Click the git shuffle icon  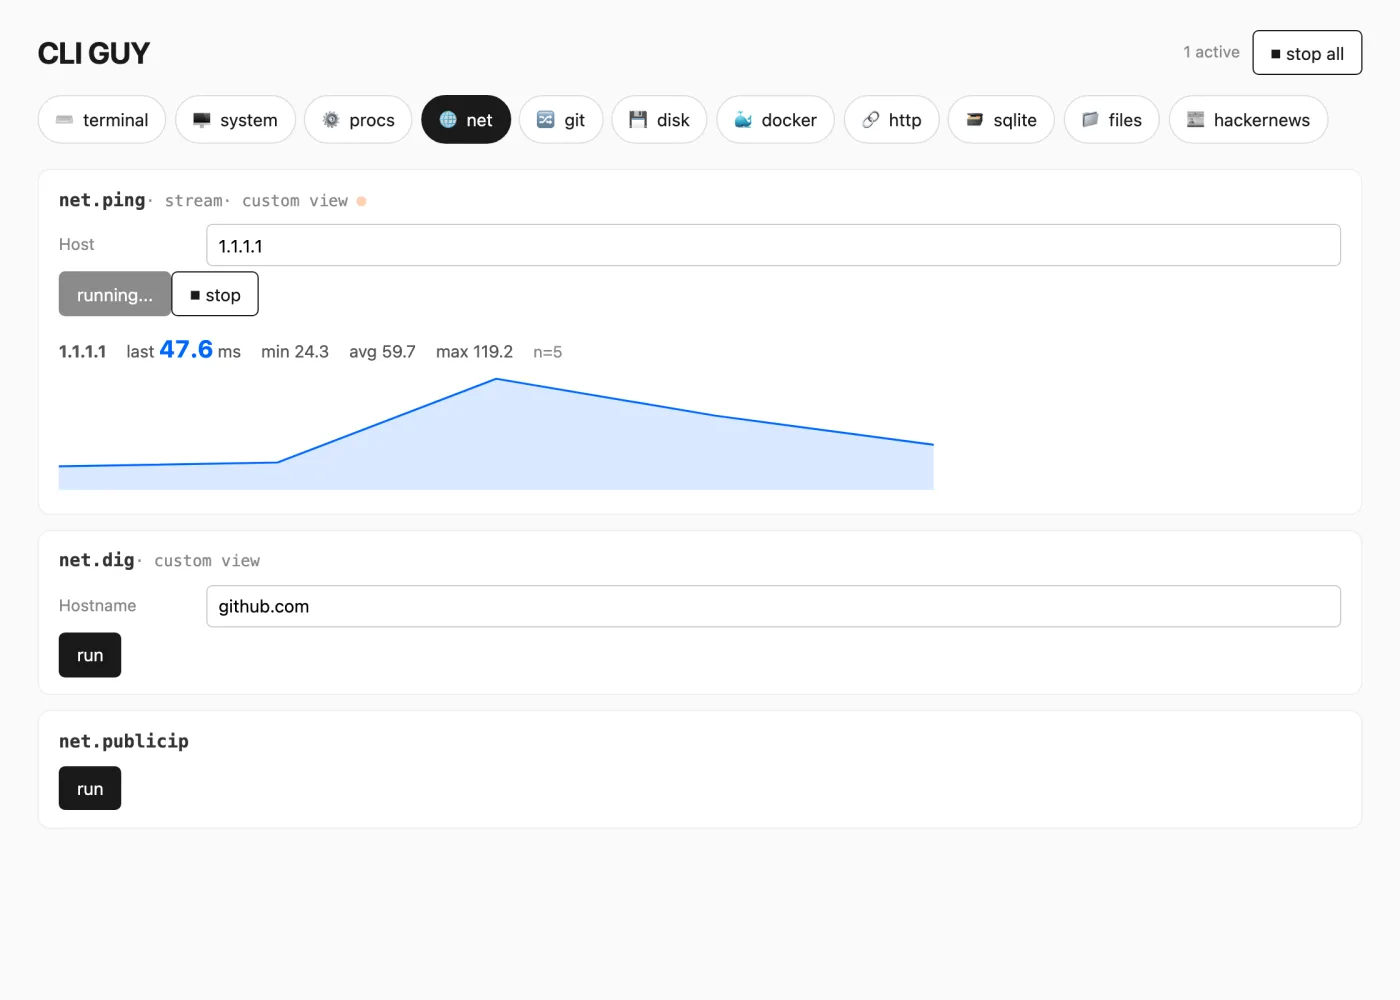click(546, 120)
